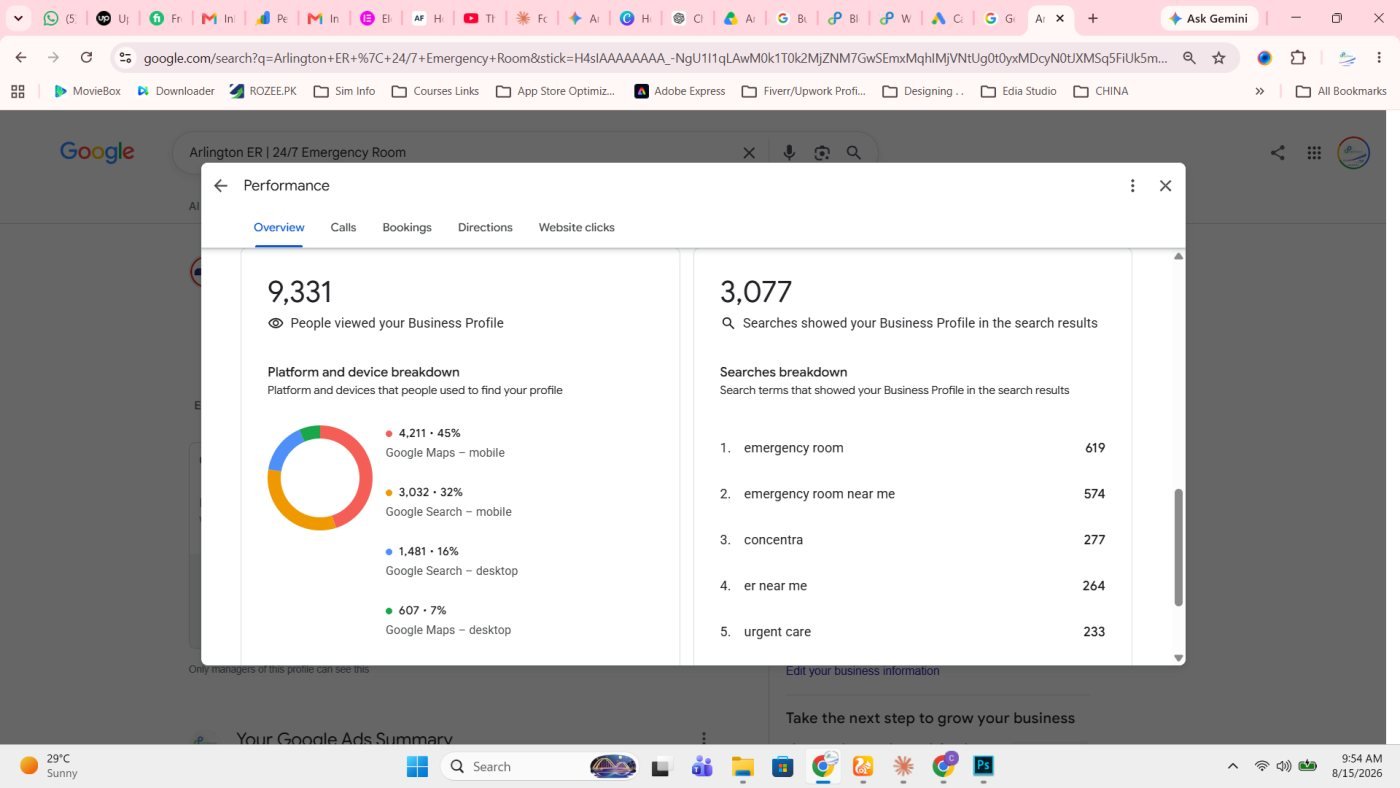Switch to the Bookings tab
Screen dimensions: 1400x788
407,227
